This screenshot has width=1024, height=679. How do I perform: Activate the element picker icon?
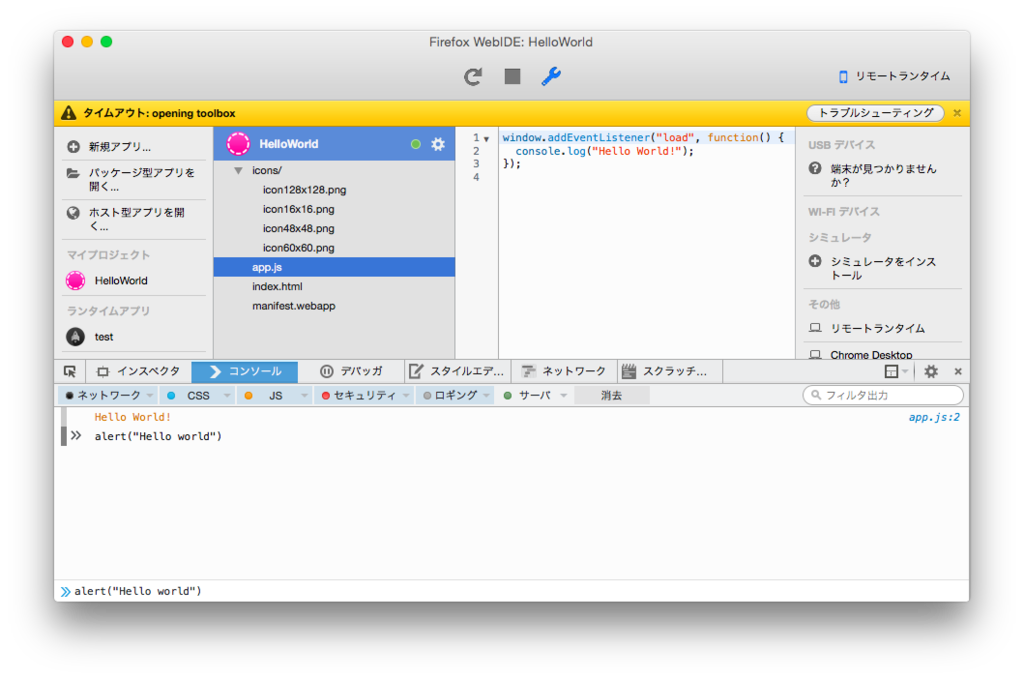70,371
